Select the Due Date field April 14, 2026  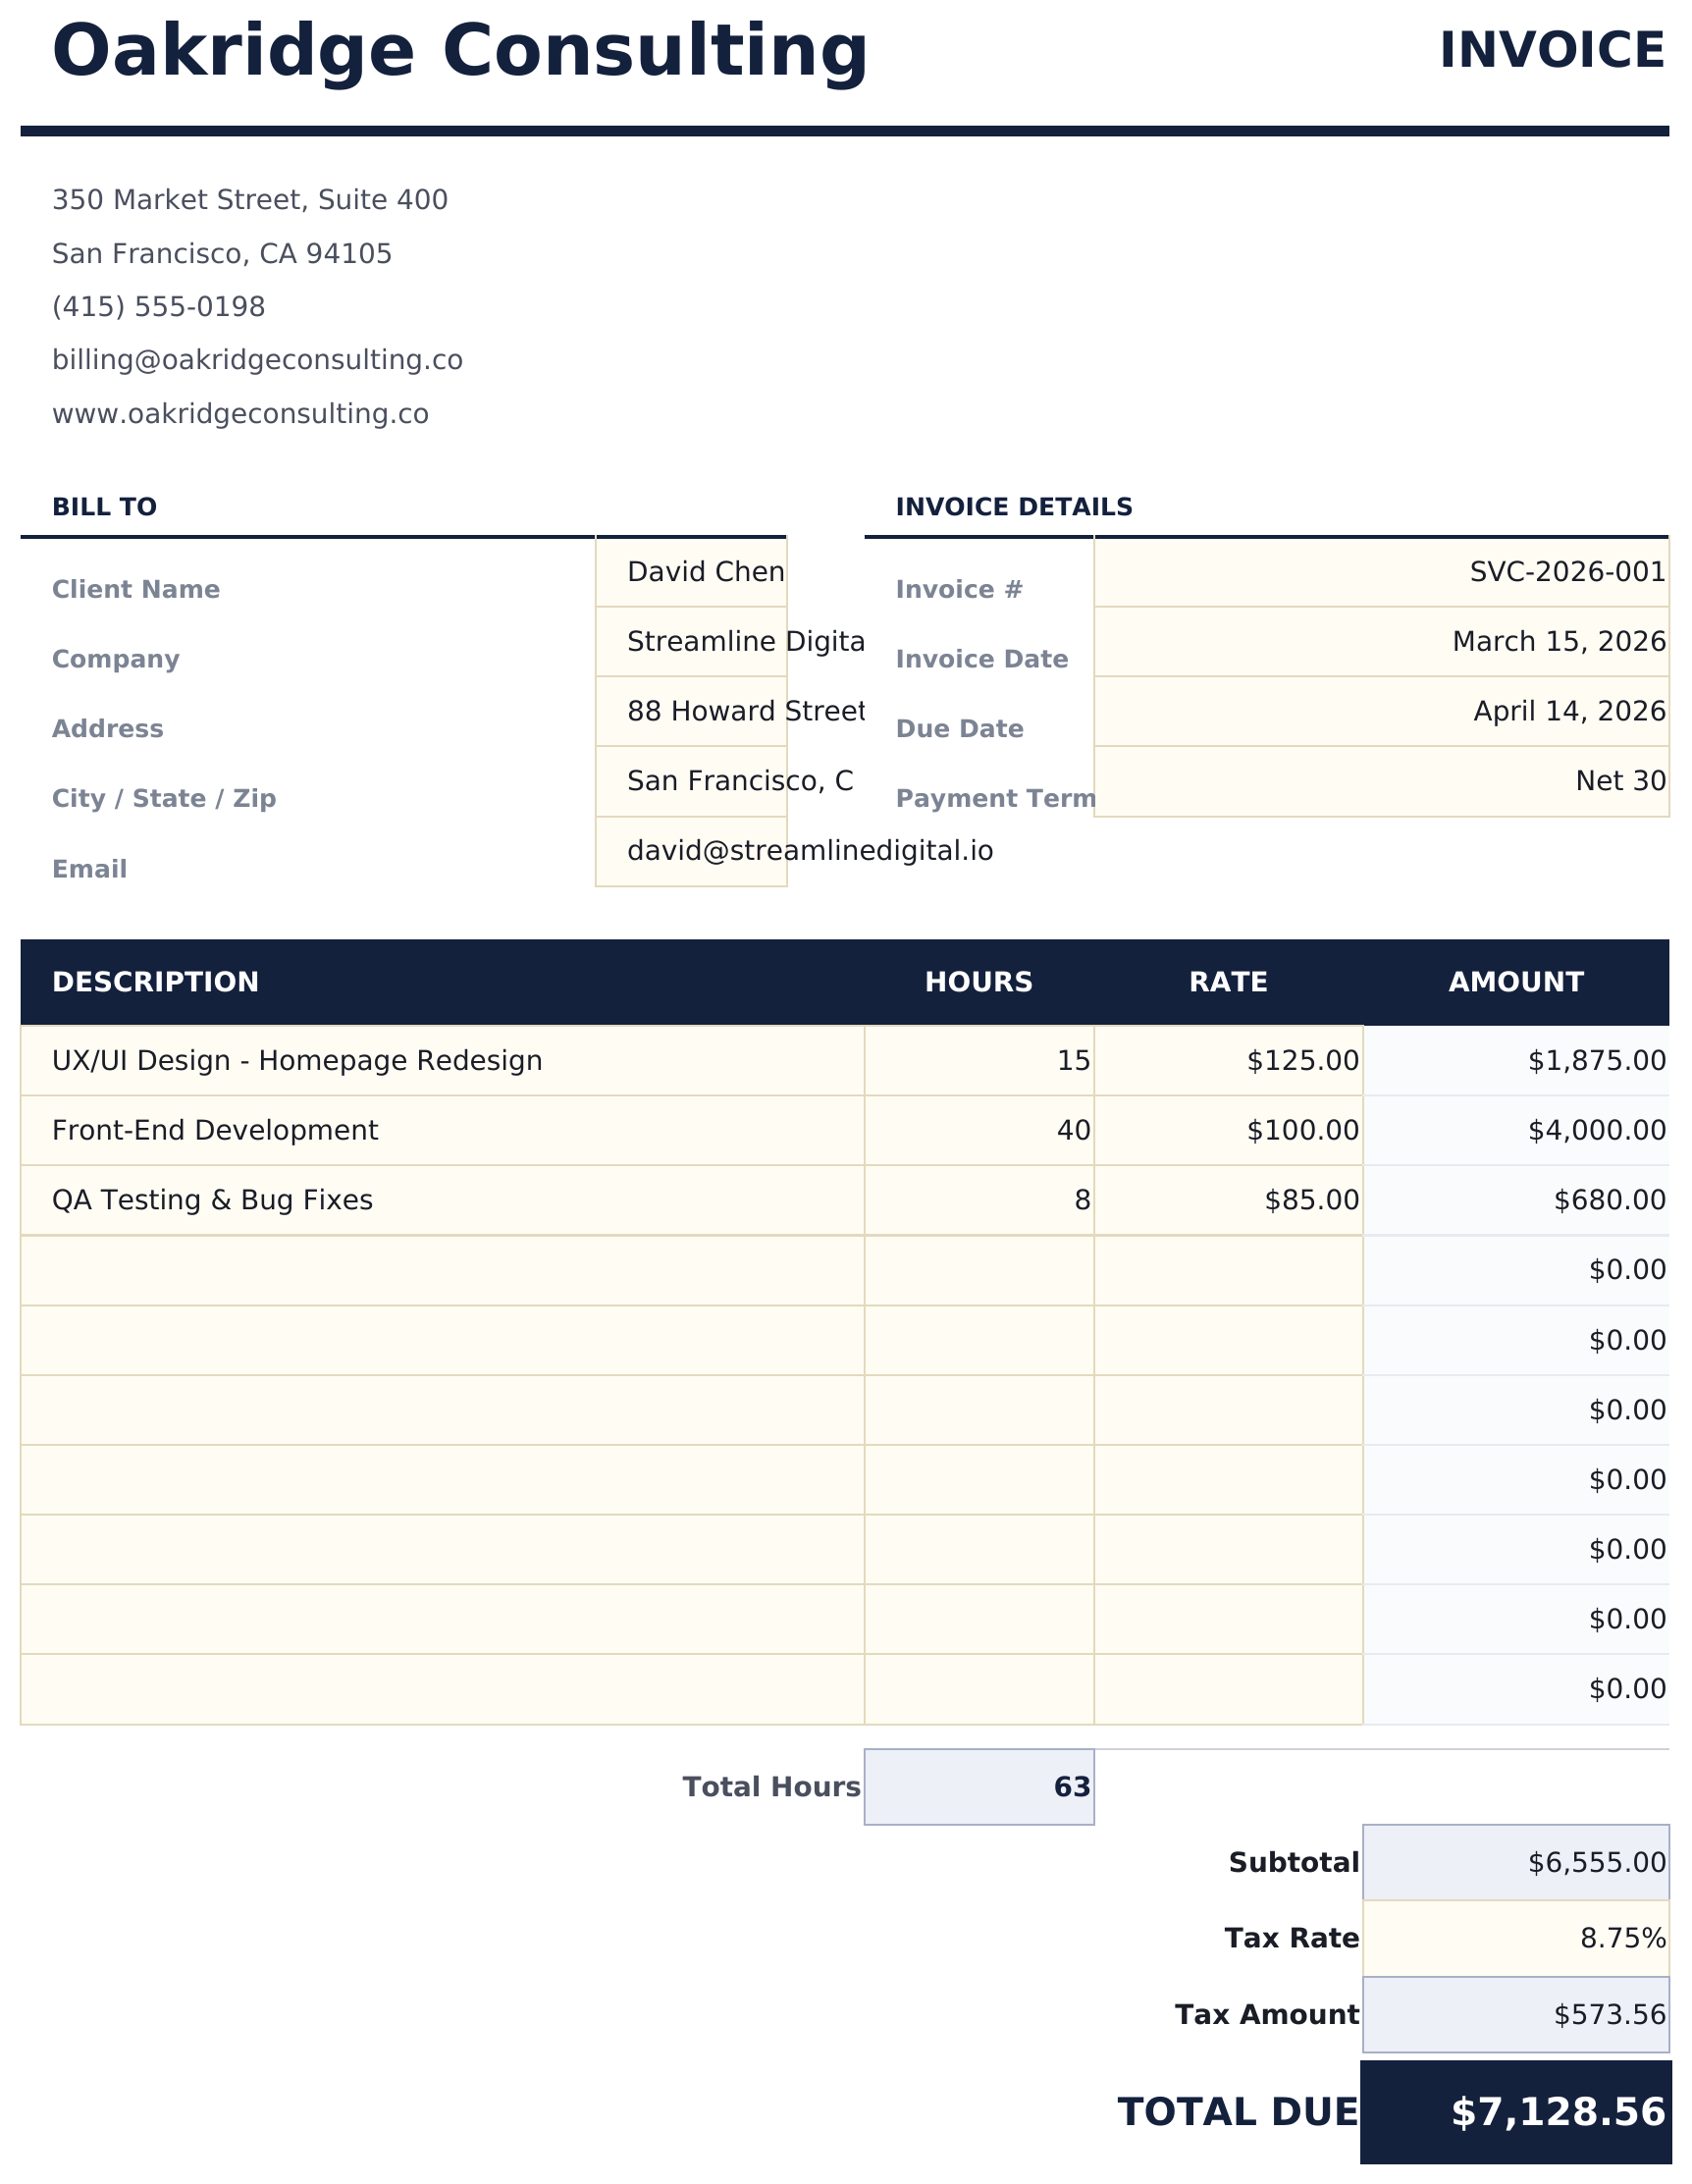click(1380, 711)
